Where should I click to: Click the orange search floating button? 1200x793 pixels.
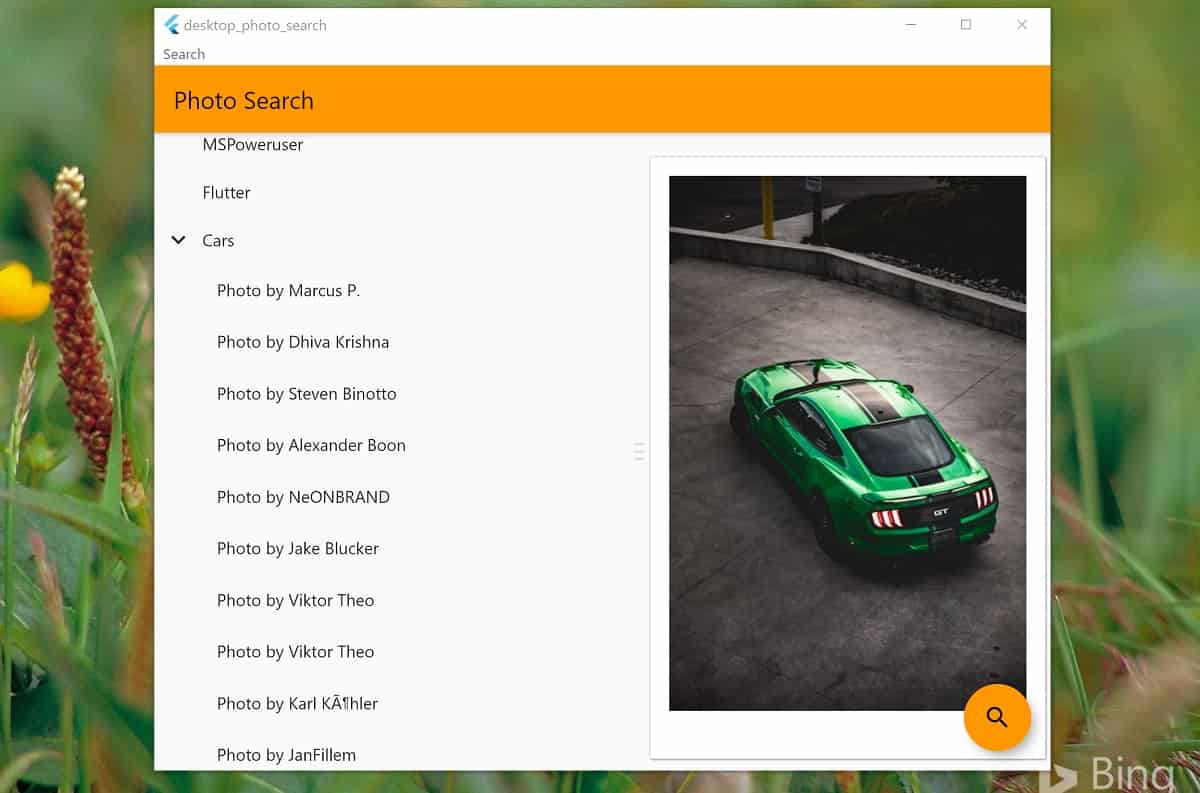pyautogui.click(x=997, y=717)
